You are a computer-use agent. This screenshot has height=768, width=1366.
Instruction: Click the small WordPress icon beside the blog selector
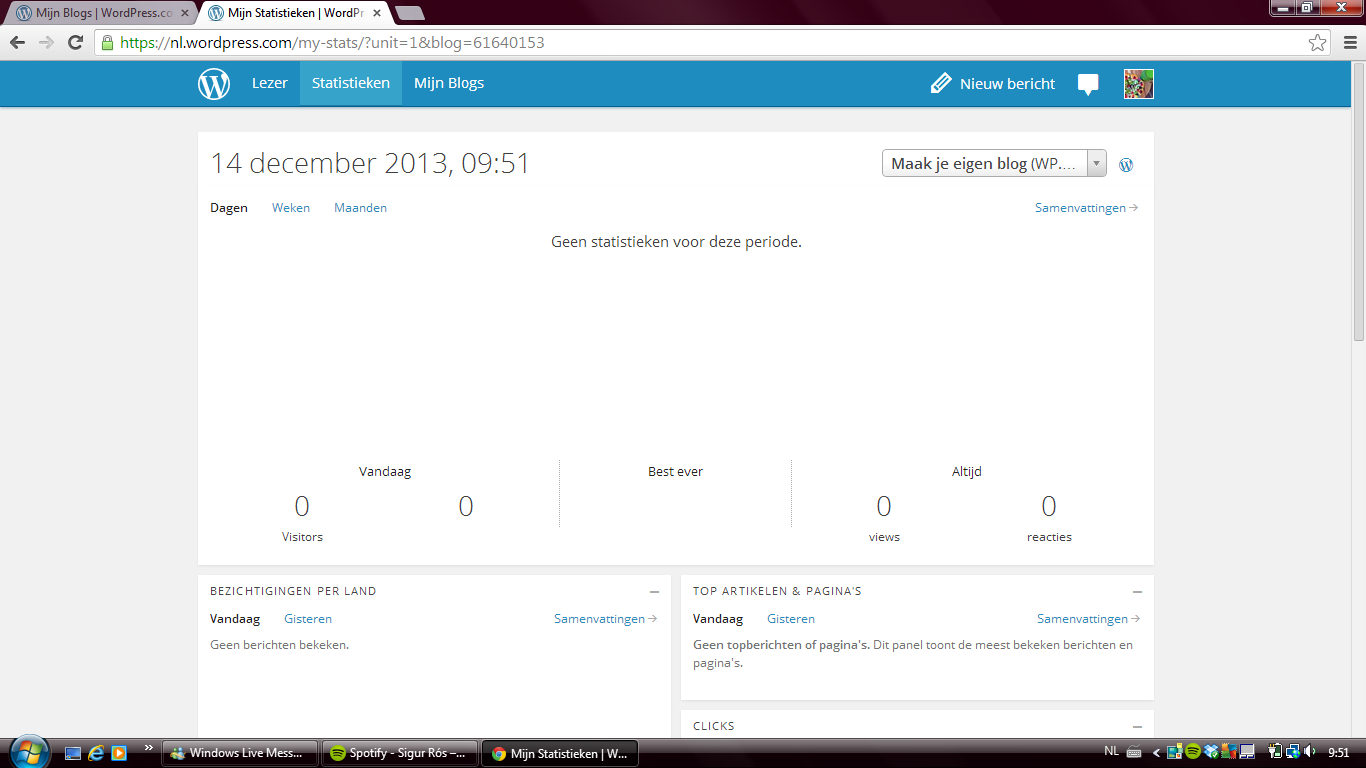tap(1126, 165)
